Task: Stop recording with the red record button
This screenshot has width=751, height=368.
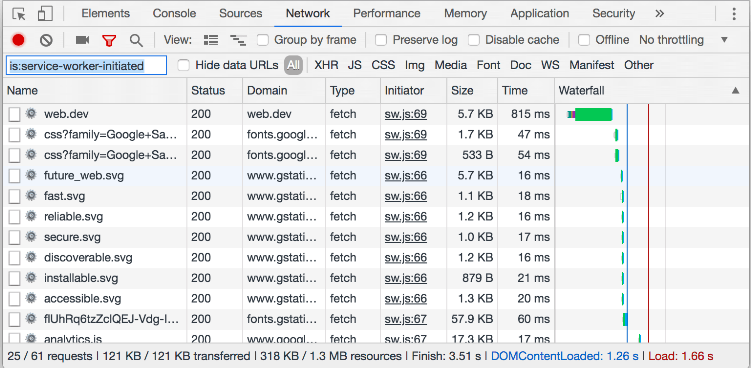Action: [19, 40]
